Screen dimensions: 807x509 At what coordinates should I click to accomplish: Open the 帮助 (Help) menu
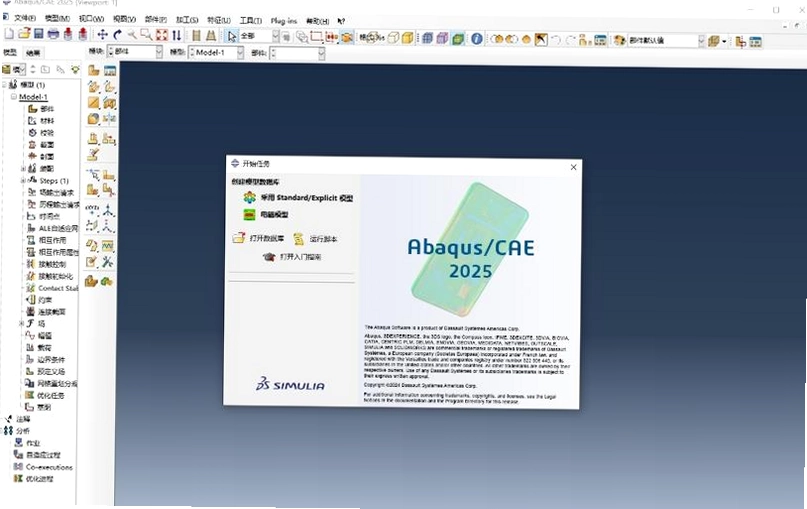tap(318, 21)
